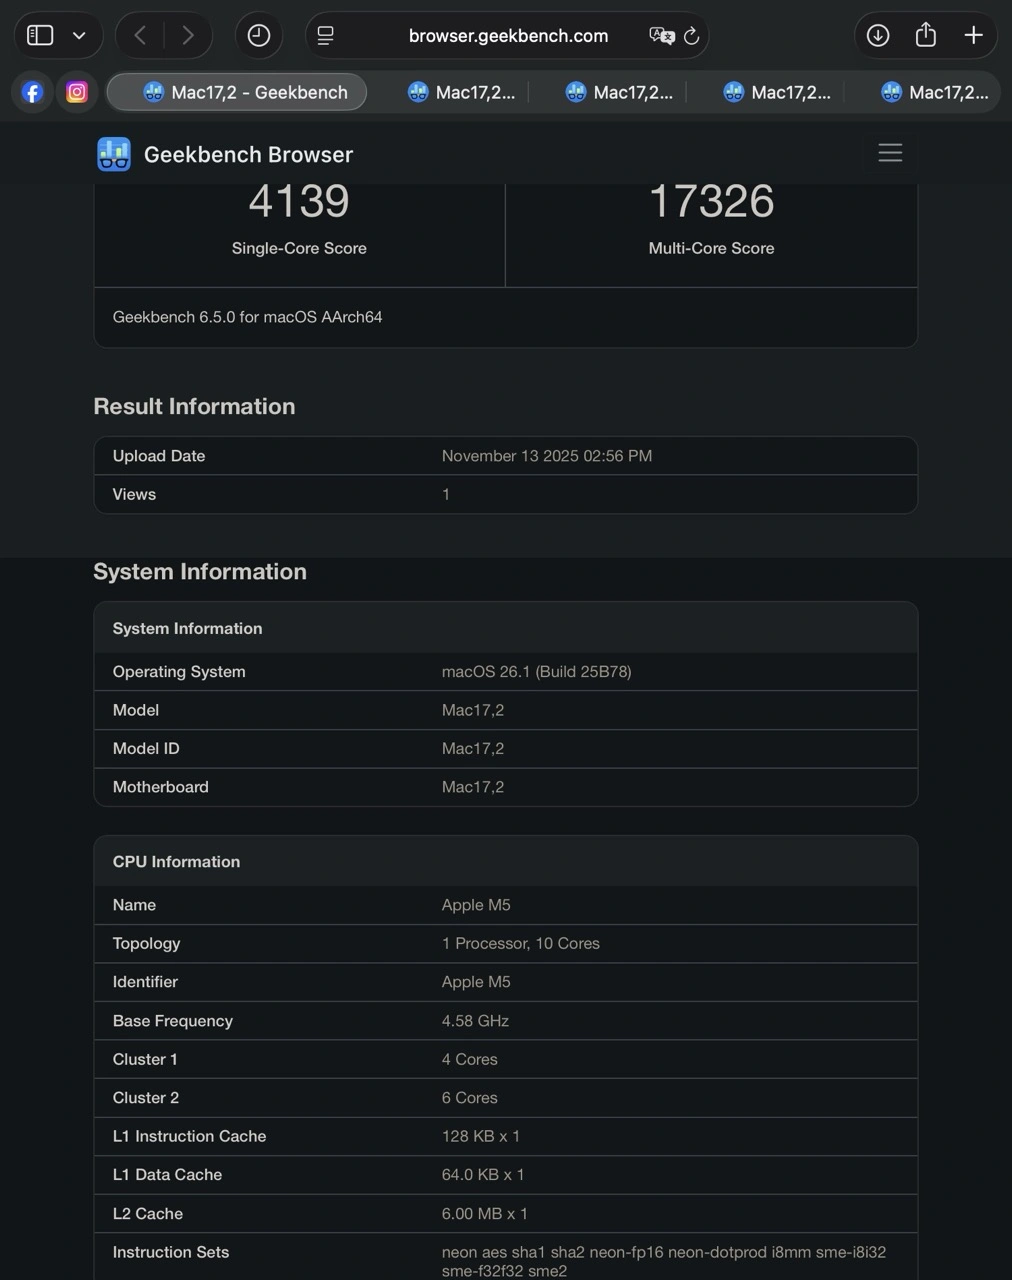
Task: Click the Geekbench Browser robot logo
Action: tap(113, 153)
